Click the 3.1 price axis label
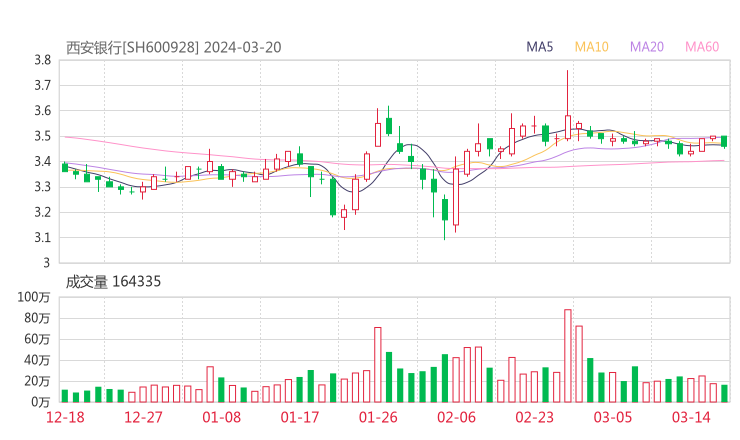740x440 pixels. (x=42, y=237)
